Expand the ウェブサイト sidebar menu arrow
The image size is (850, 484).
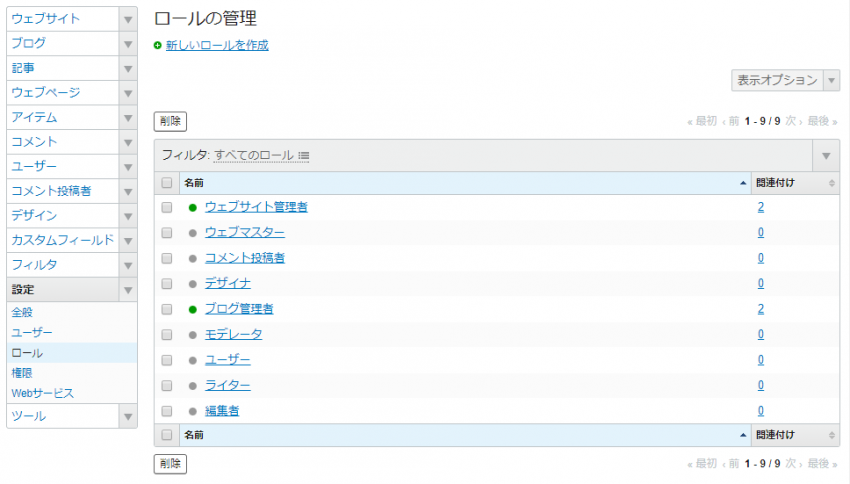pos(128,20)
